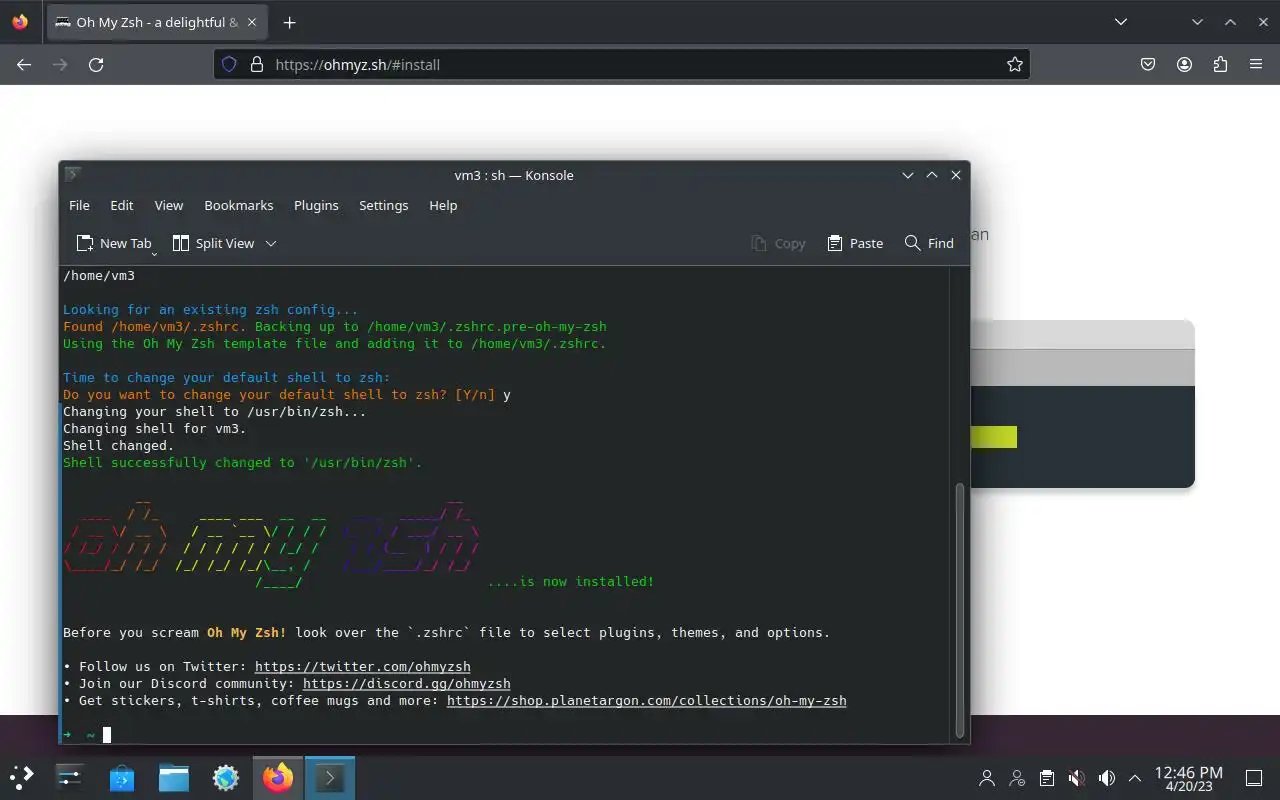Focus the ohmyz.sh address bar

pos(620,64)
